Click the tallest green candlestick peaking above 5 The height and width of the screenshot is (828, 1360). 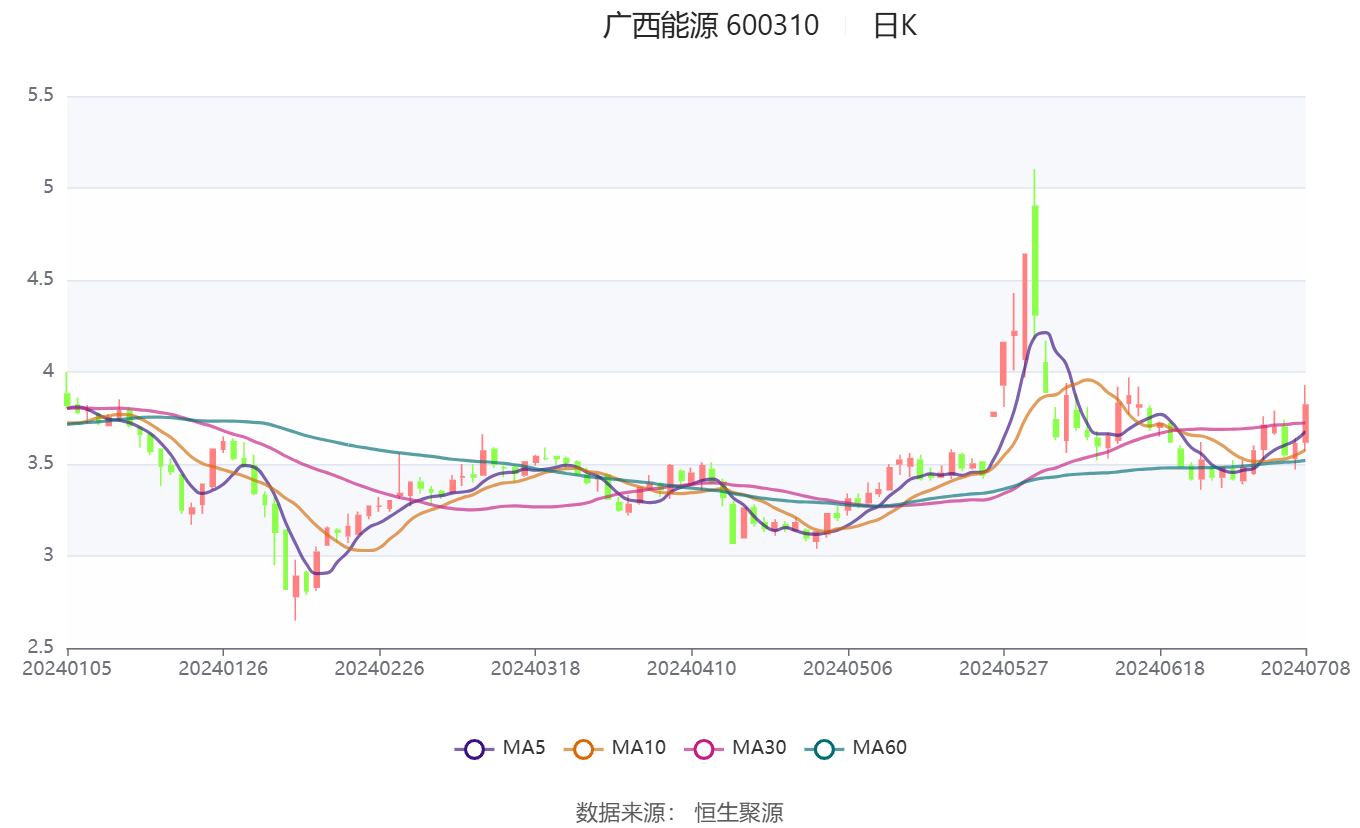[x=1035, y=260]
